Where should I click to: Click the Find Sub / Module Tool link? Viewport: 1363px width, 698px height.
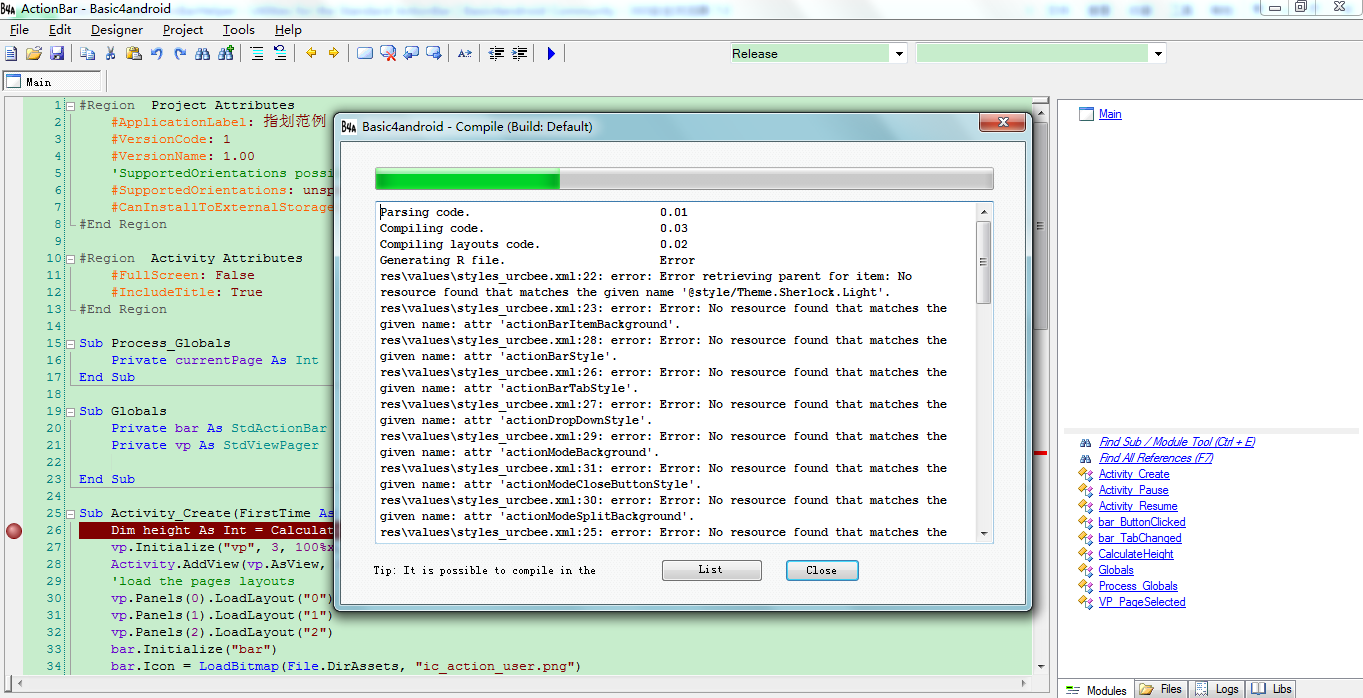pyautogui.click(x=1177, y=442)
